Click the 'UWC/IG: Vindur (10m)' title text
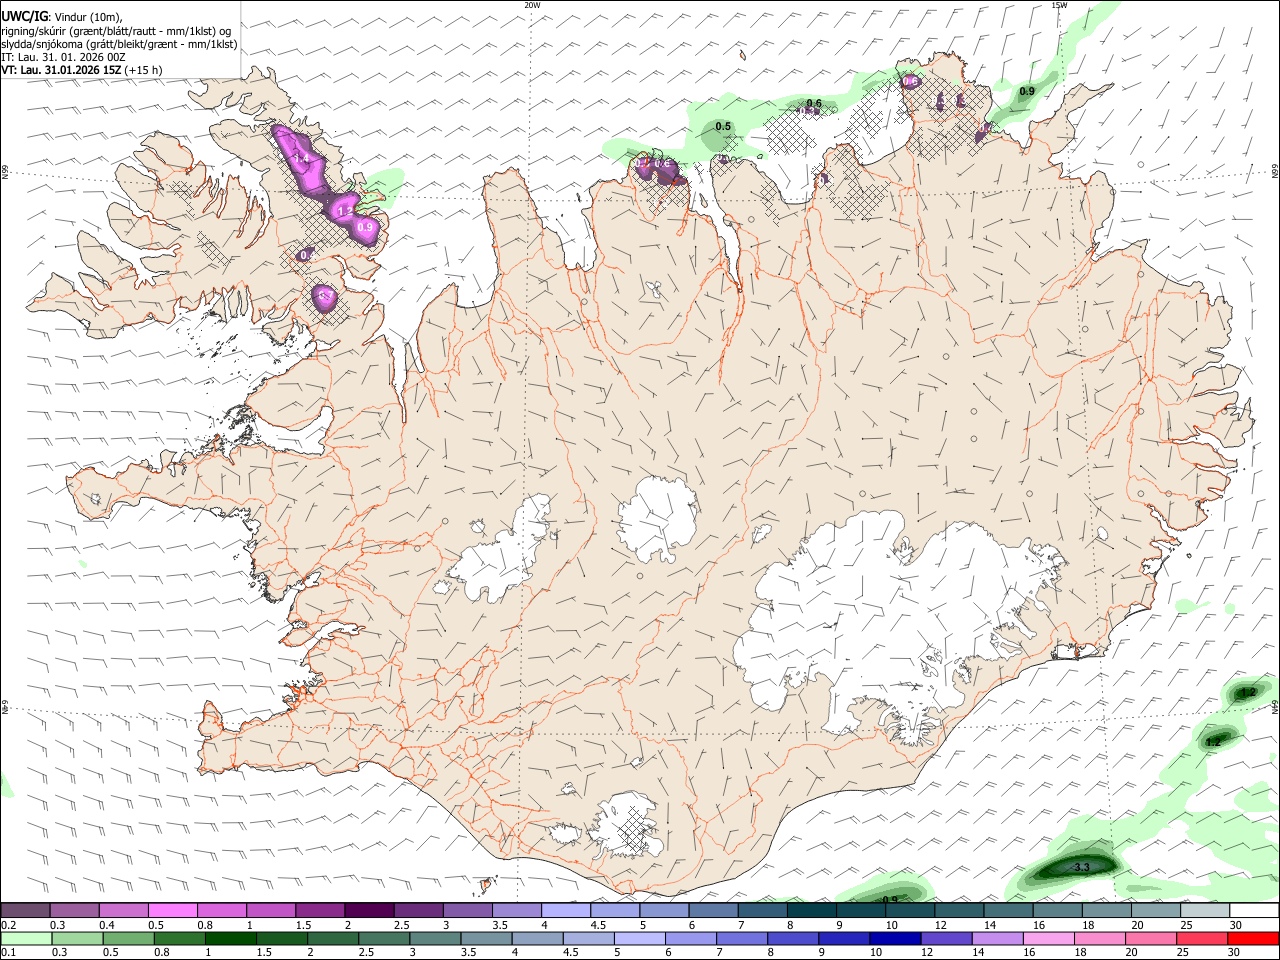The height and width of the screenshot is (960, 1280). coord(61,17)
